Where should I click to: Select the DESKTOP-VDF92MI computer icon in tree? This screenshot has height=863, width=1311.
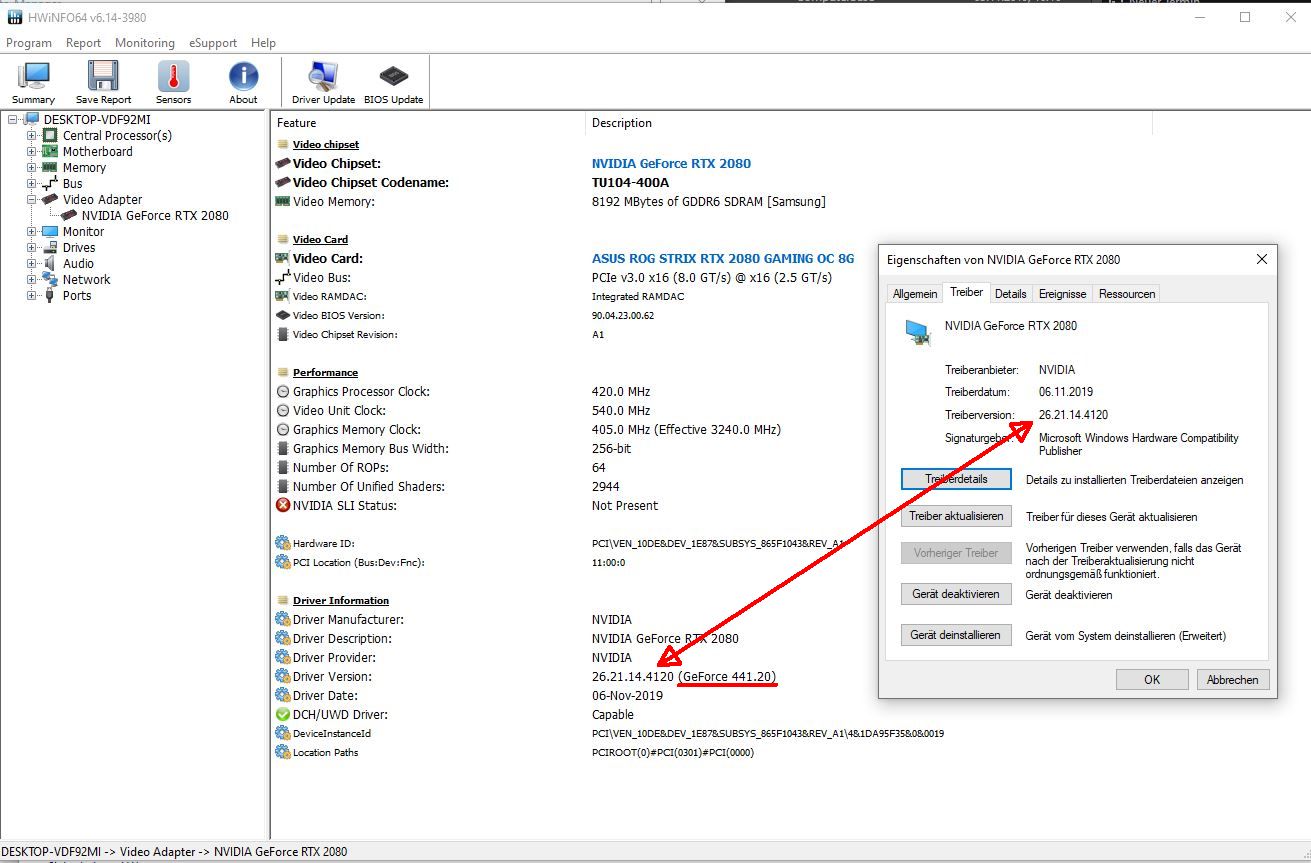(x=33, y=120)
